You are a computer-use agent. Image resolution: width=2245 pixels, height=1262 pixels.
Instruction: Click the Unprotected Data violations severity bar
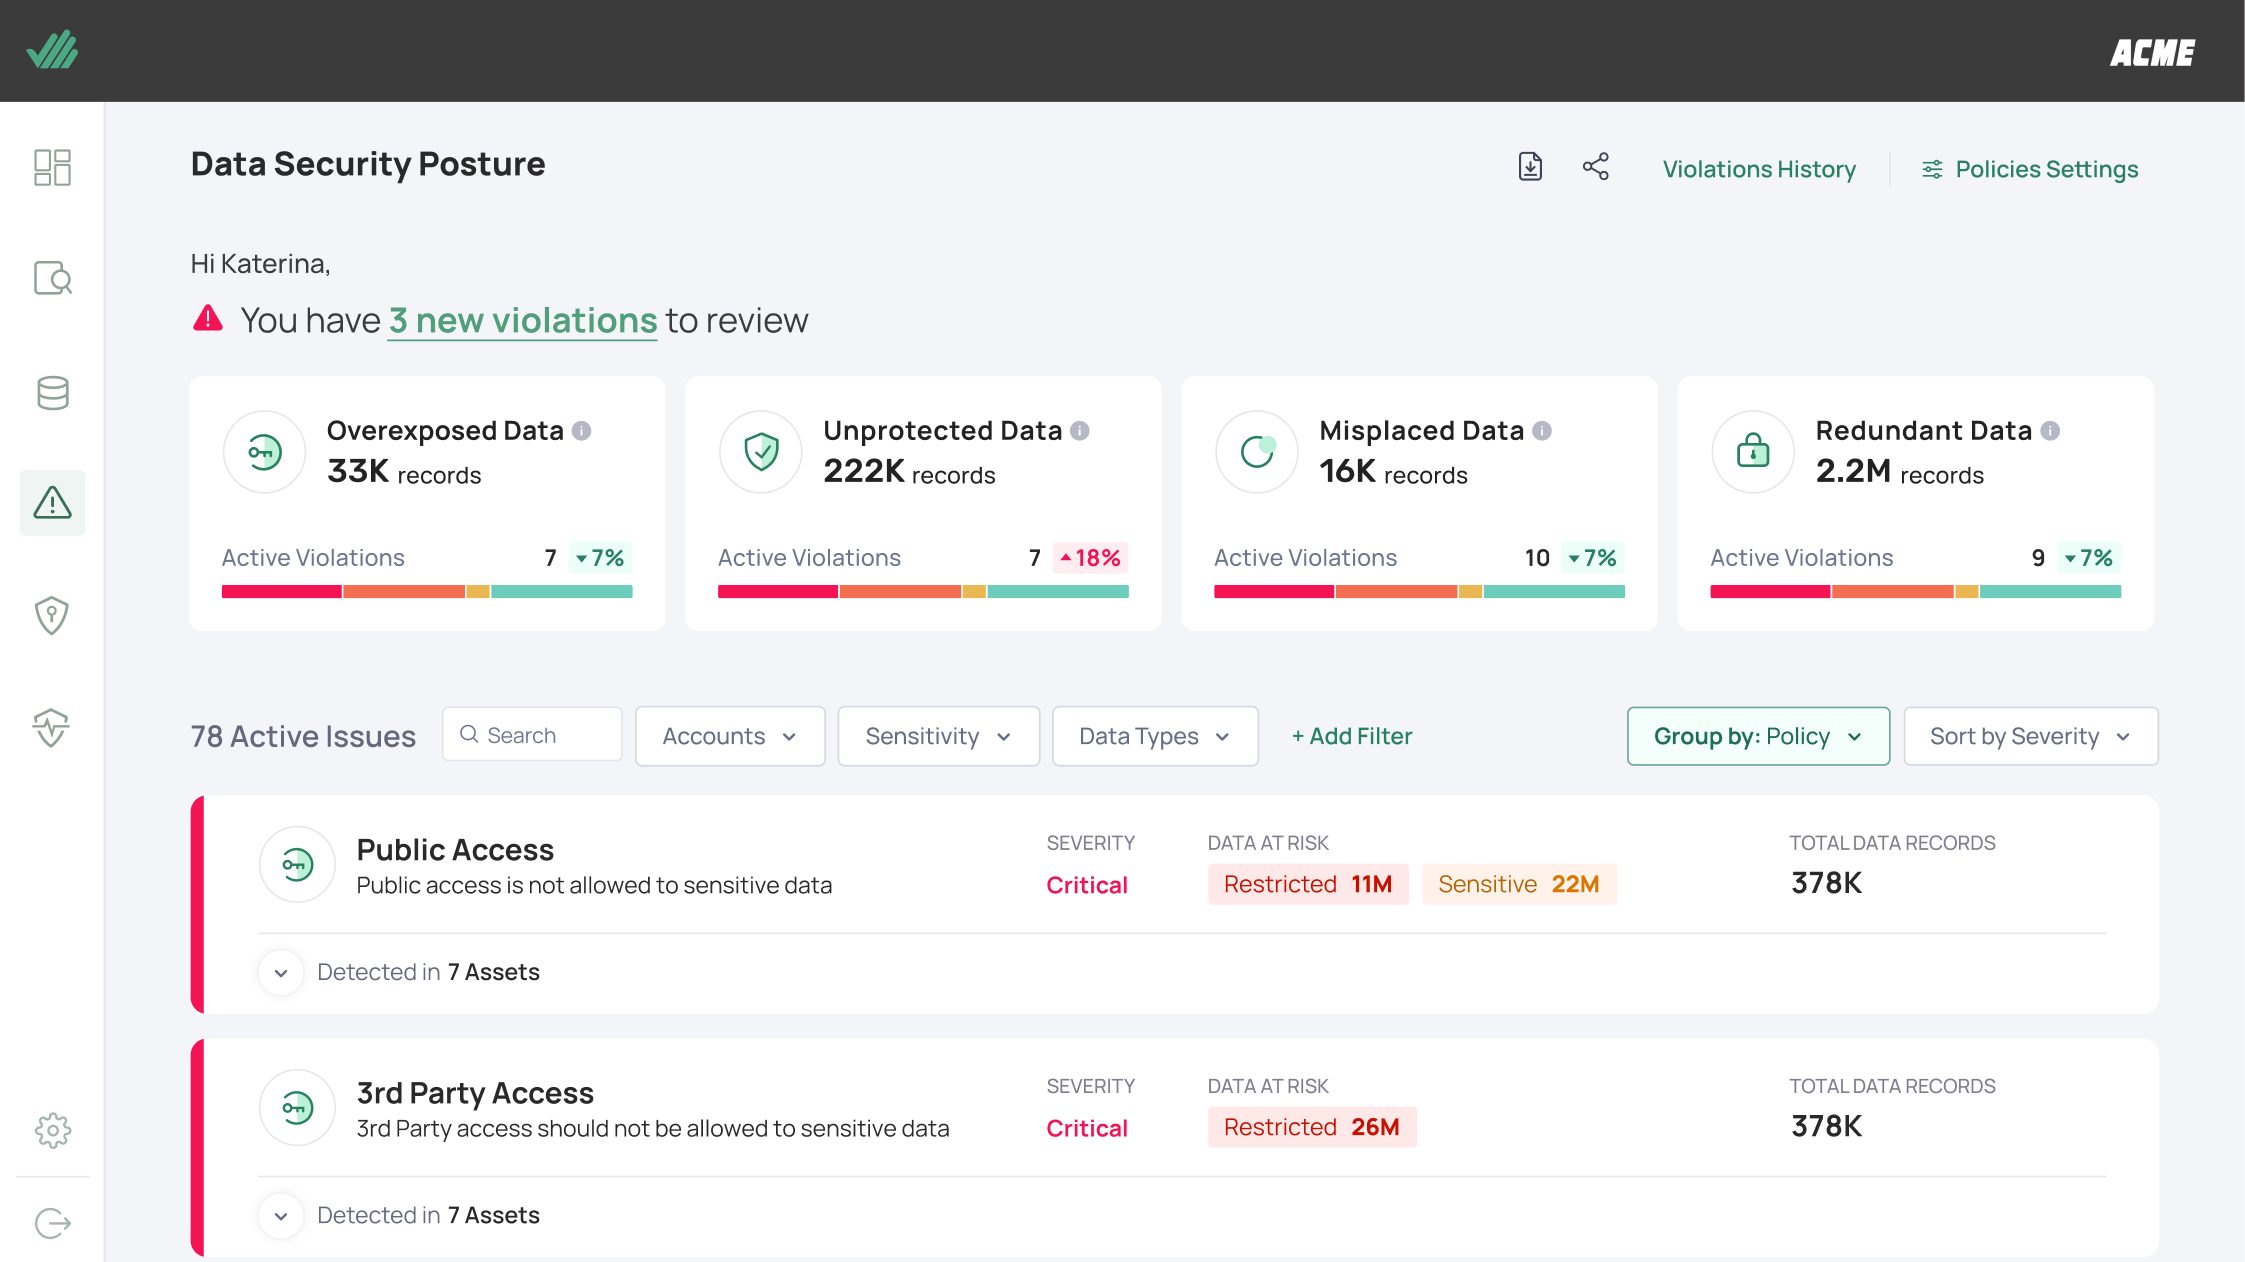pyautogui.click(x=923, y=592)
